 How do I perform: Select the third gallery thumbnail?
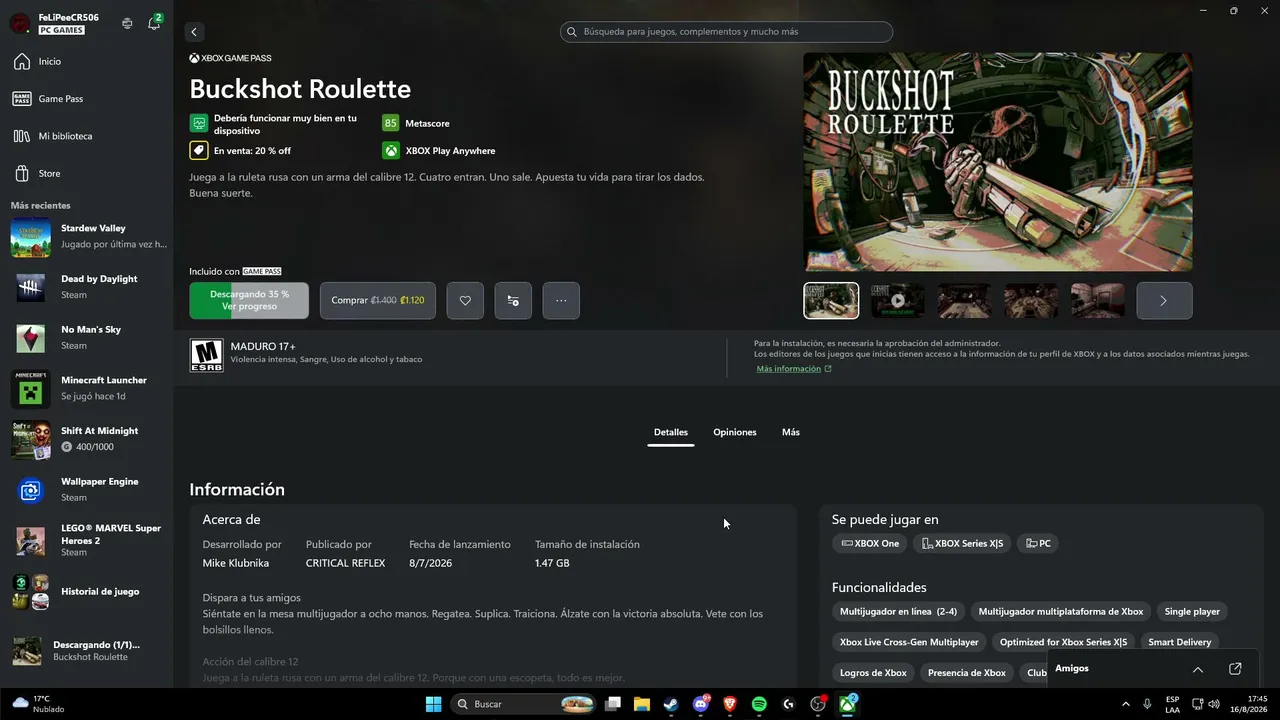(x=964, y=300)
